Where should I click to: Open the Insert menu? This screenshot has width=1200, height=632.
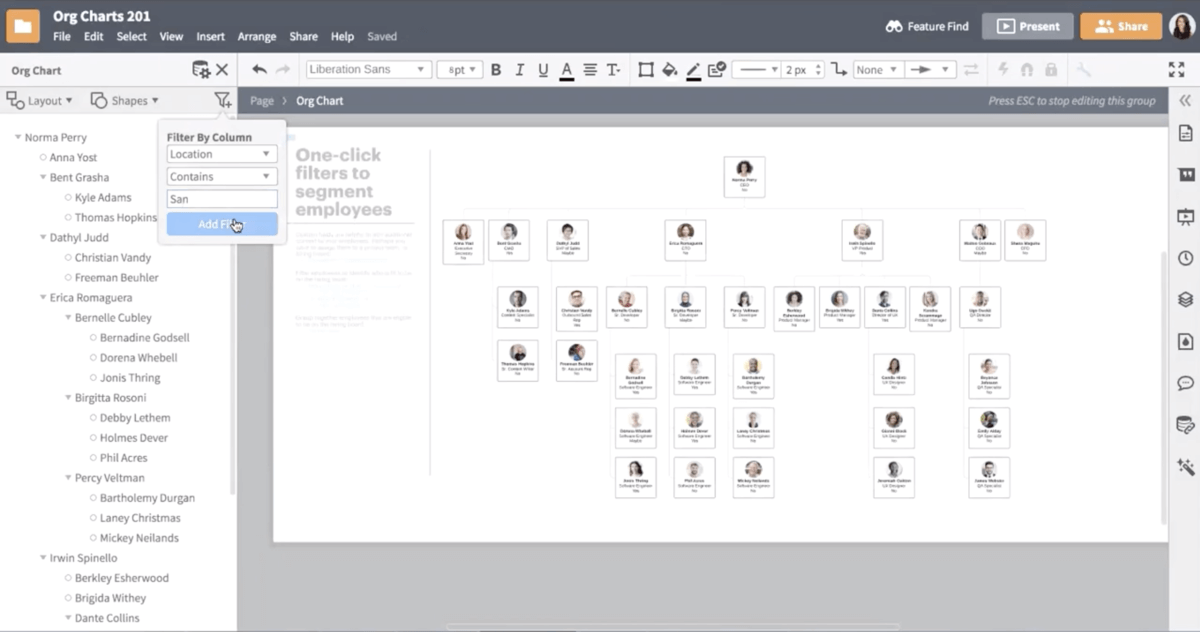(210, 37)
